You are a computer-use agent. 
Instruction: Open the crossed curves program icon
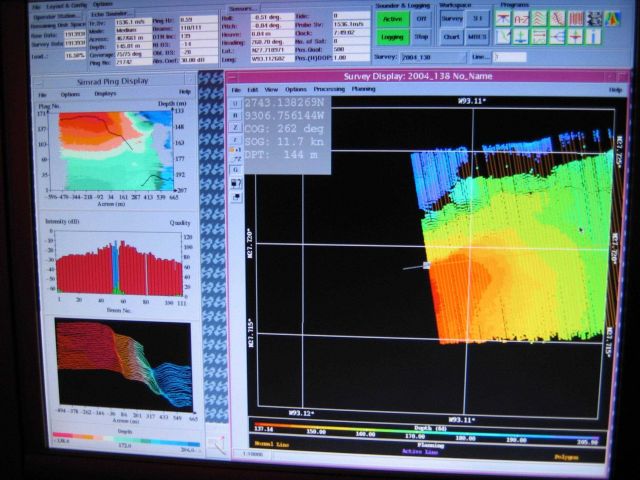pos(557,19)
